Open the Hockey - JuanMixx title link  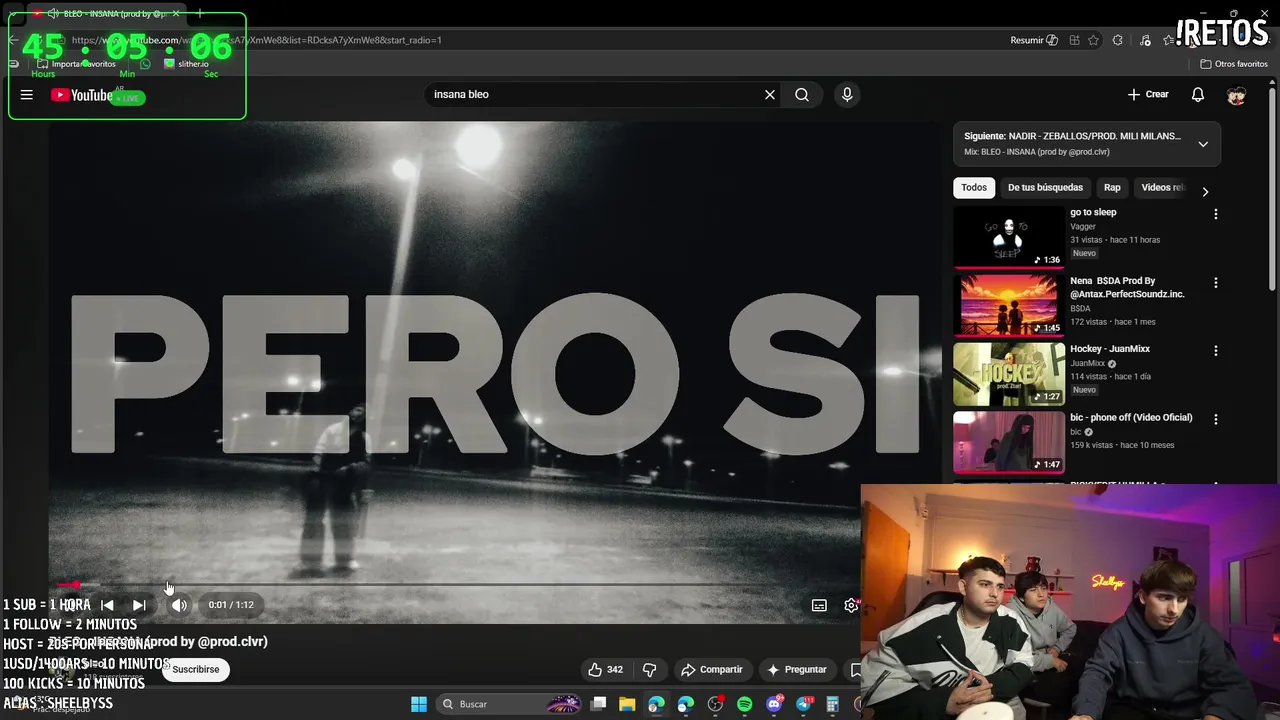(x=1110, y=349)
